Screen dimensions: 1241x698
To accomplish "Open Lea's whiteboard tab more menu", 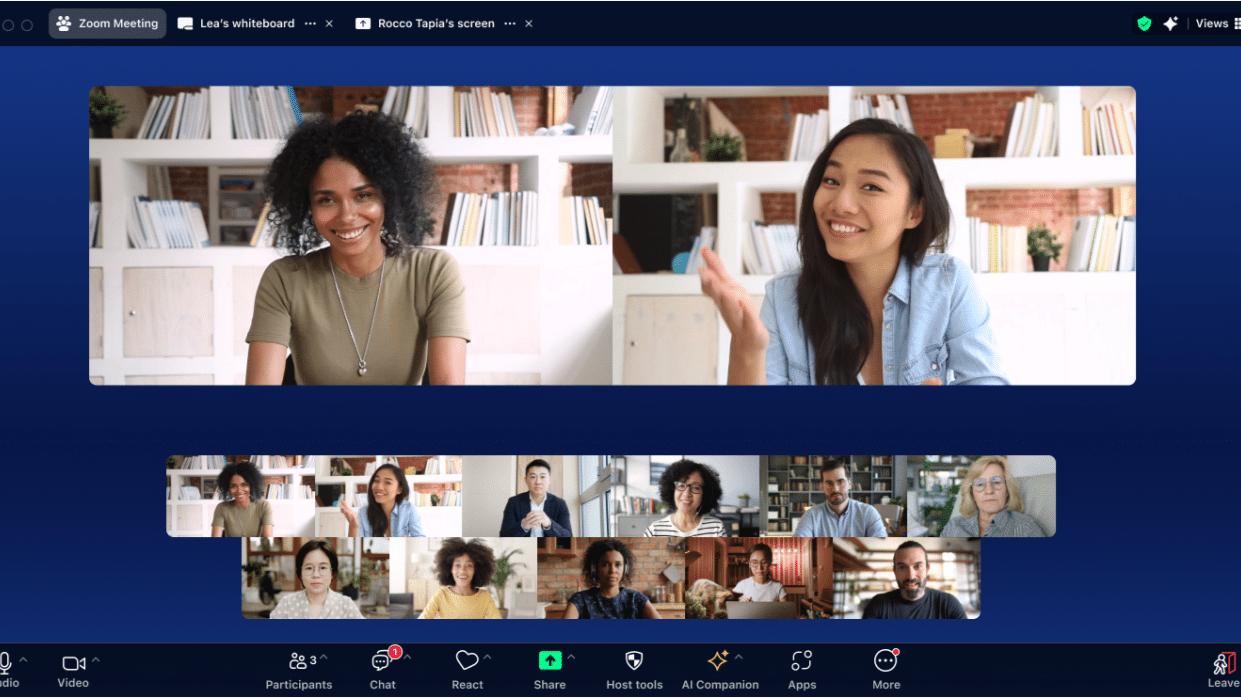I will coord(310,23).
